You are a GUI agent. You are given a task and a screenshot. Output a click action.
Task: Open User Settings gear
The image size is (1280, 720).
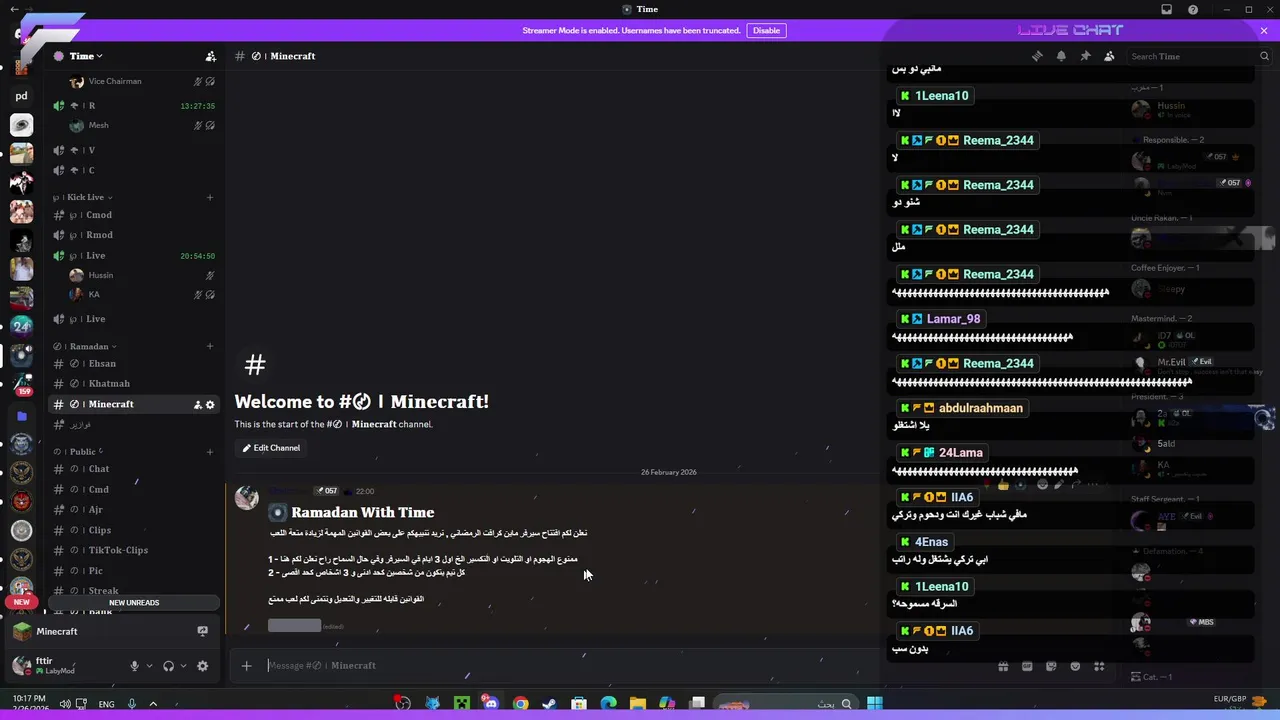(202, 666)
